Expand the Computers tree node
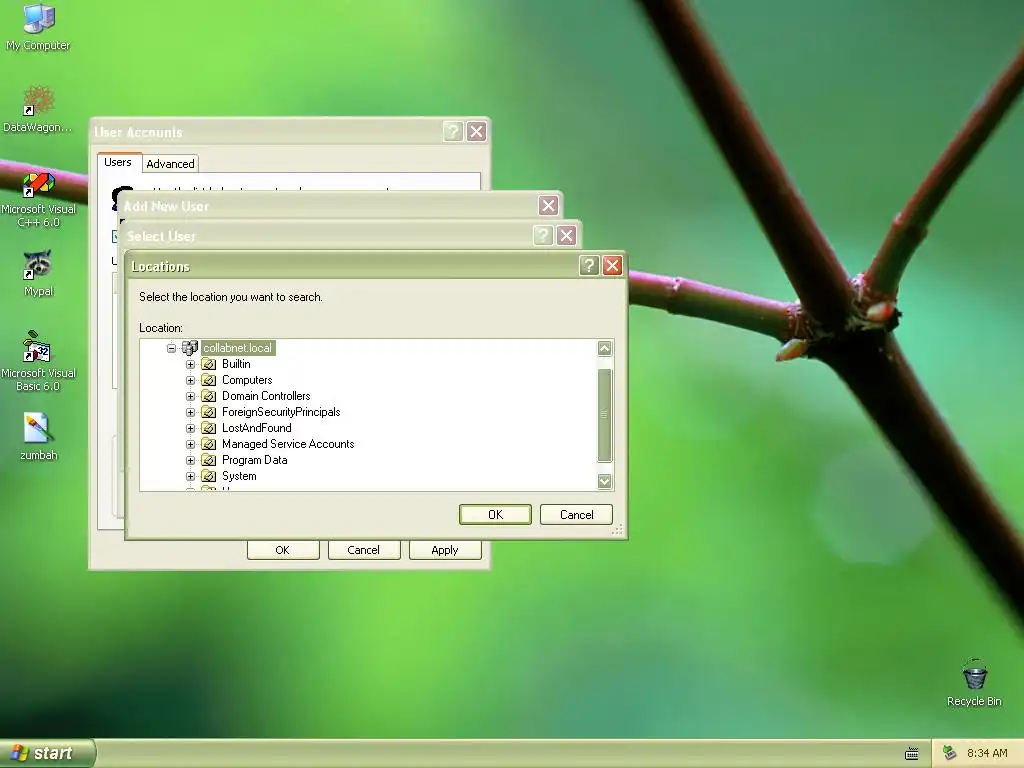1024x768 pixels. [190, 380]
